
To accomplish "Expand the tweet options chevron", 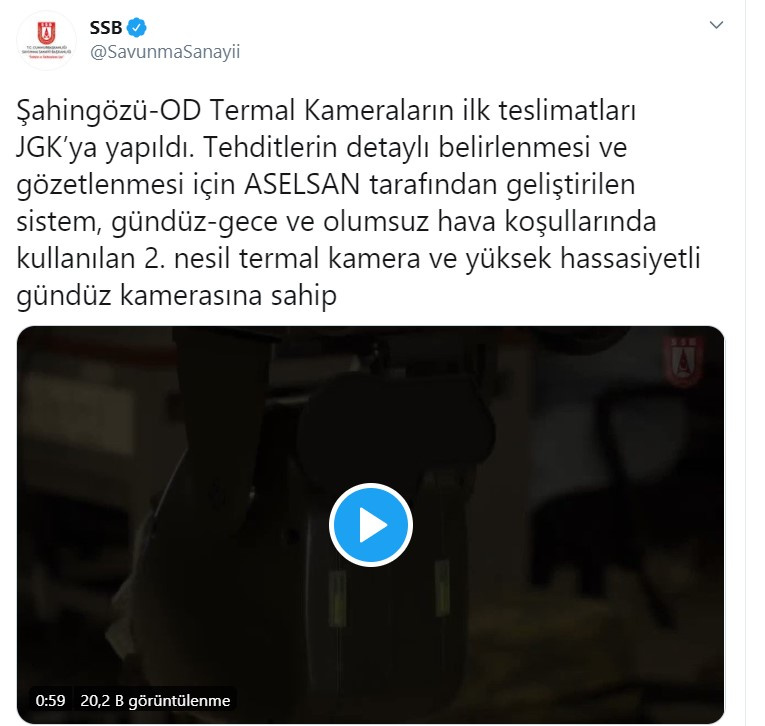I will (x=716, y=25).
